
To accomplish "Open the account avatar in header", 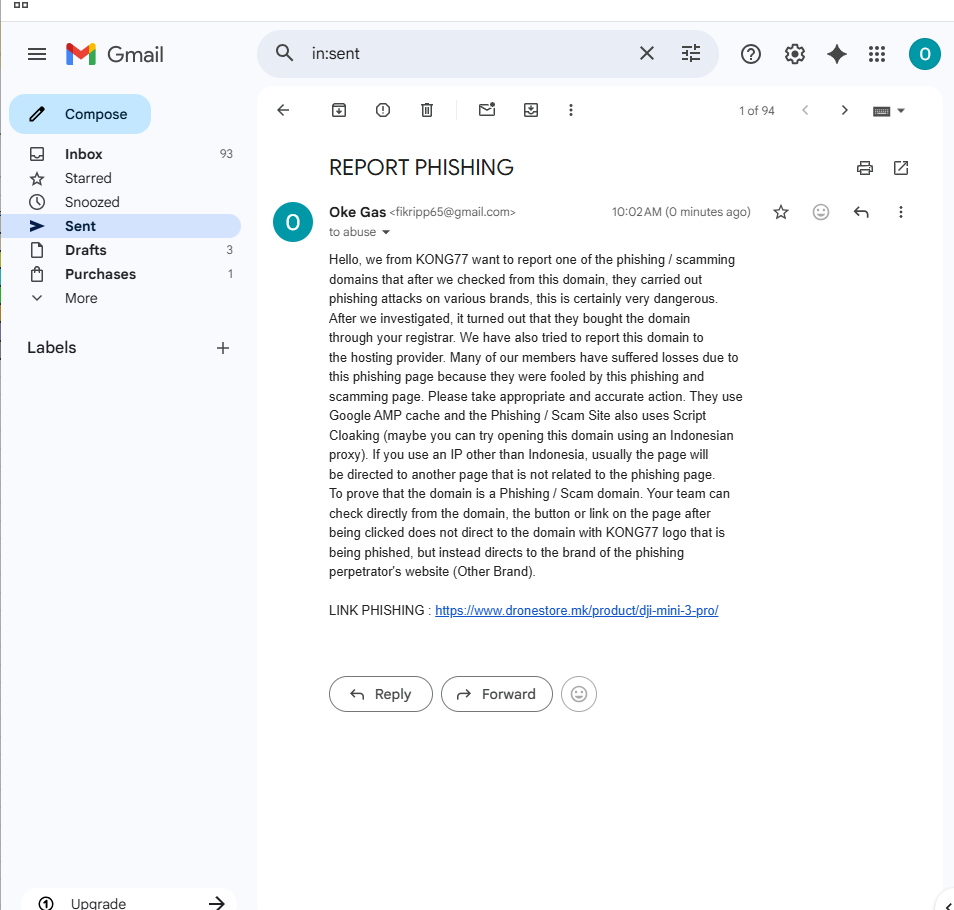I will pos(925,54).
